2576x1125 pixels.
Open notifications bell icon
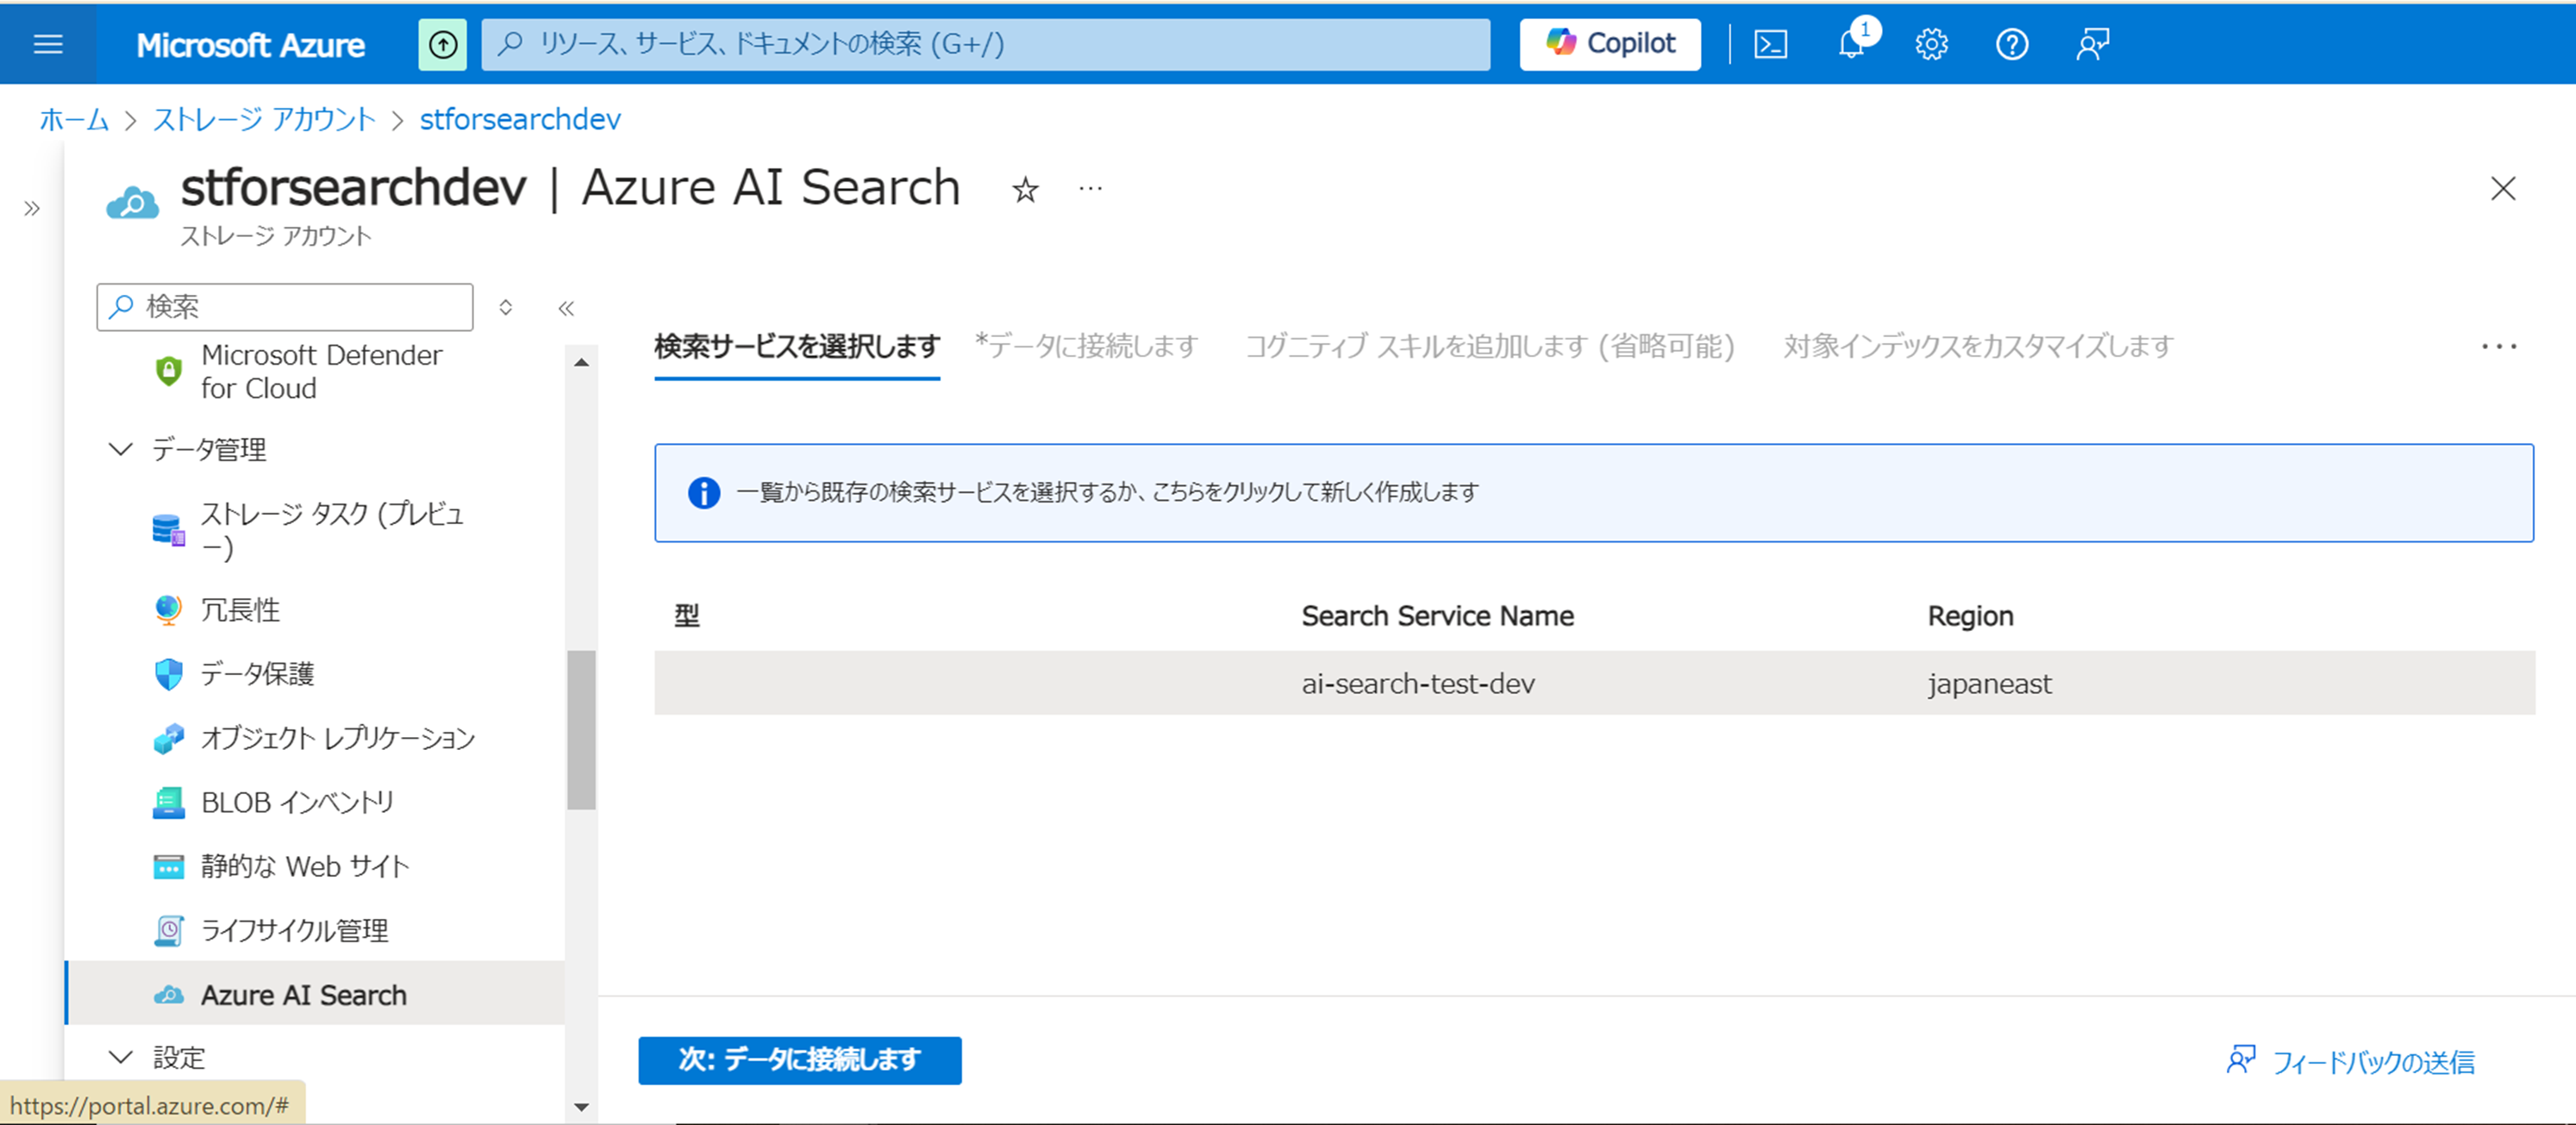(1852, 44)
